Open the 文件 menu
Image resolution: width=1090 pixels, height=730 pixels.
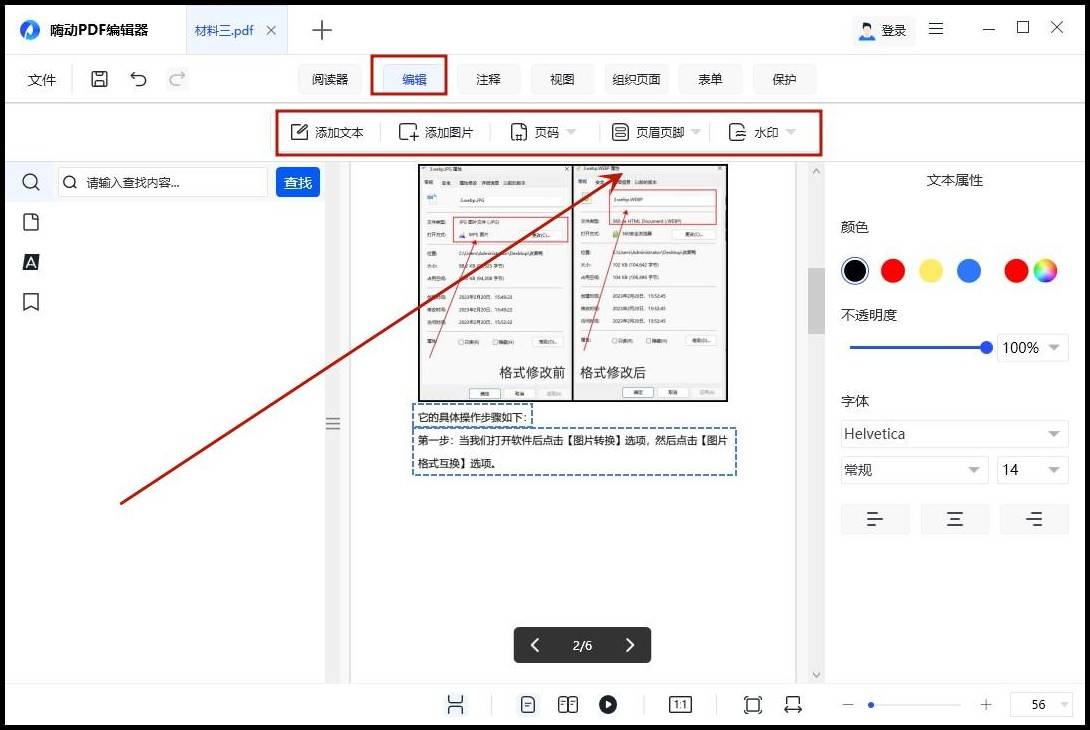click(x=42, y=80)
